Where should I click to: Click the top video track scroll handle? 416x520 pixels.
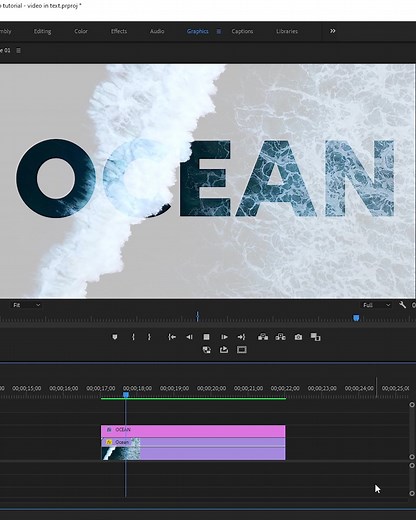point(412,405)
